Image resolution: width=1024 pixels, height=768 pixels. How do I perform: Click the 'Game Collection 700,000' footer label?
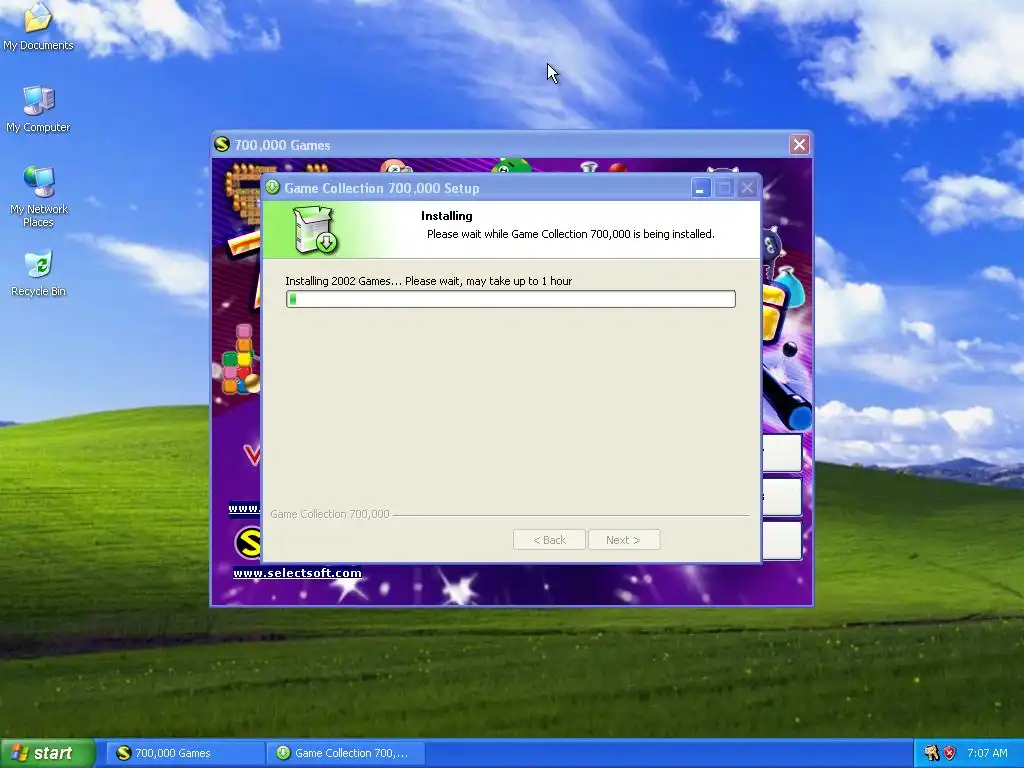[330, 514]
